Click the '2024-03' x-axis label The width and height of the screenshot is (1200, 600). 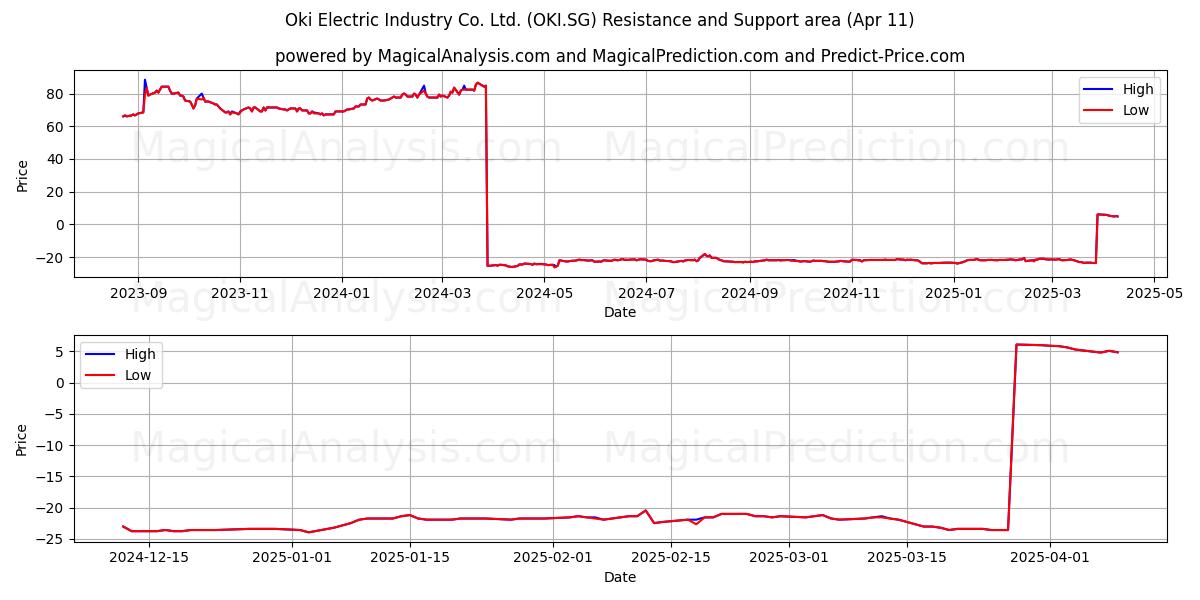click(442, 293)
